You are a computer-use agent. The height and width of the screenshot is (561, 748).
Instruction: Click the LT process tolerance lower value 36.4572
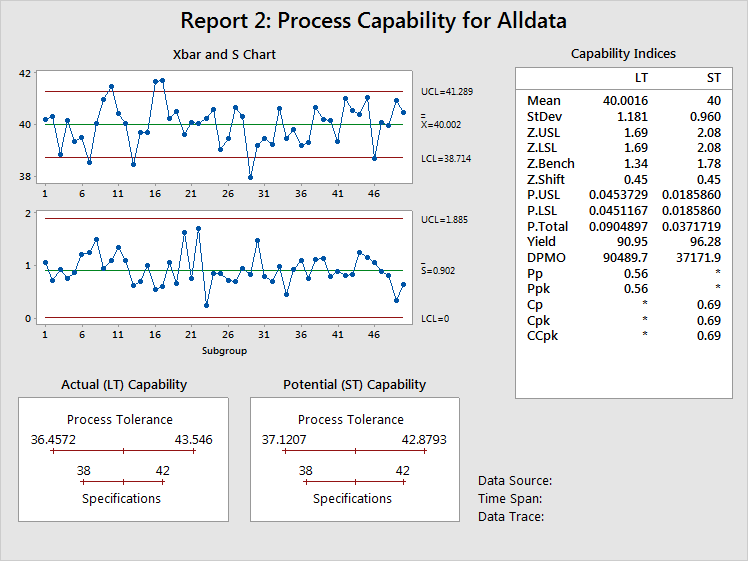[x=53, y=439]
